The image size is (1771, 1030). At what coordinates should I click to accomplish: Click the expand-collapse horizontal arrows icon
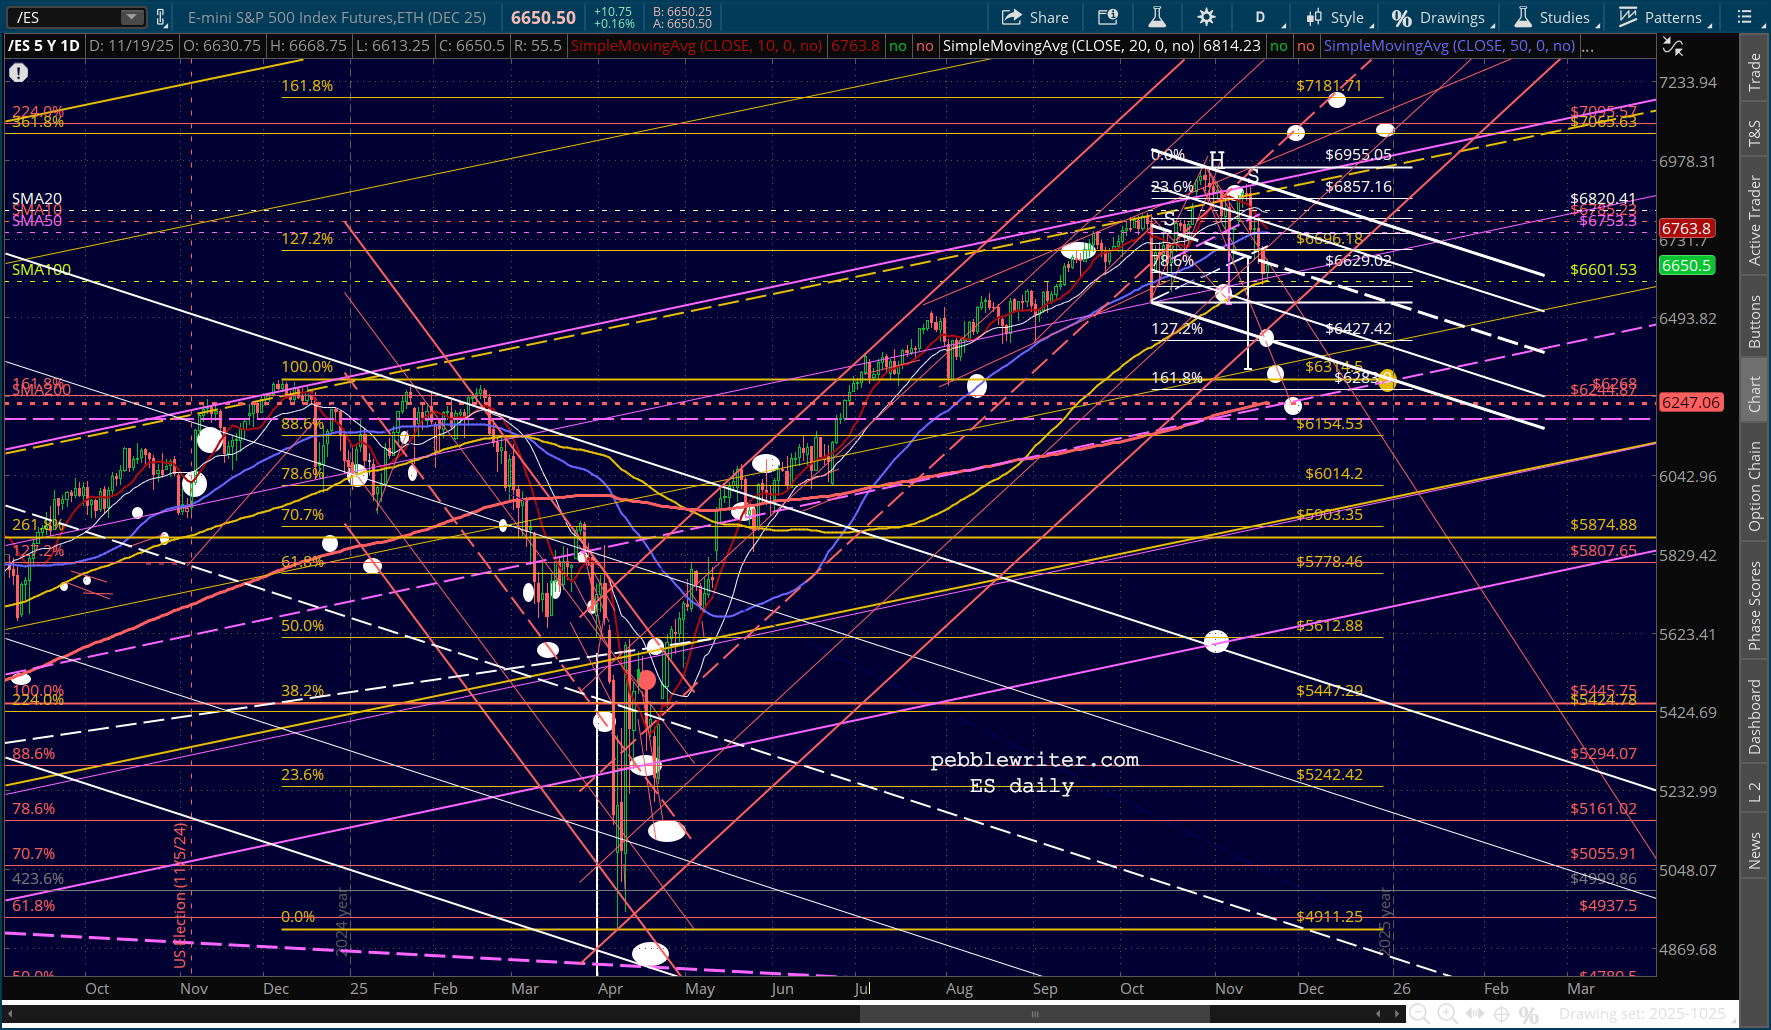point(1474,1014)
